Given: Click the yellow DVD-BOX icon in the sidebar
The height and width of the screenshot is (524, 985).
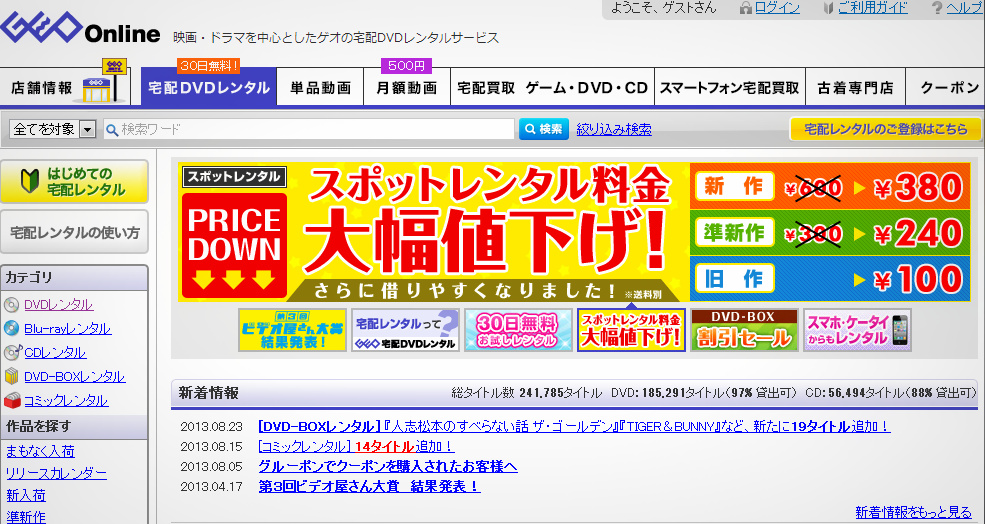Looking at the screenshot, I should click(11, 377).
